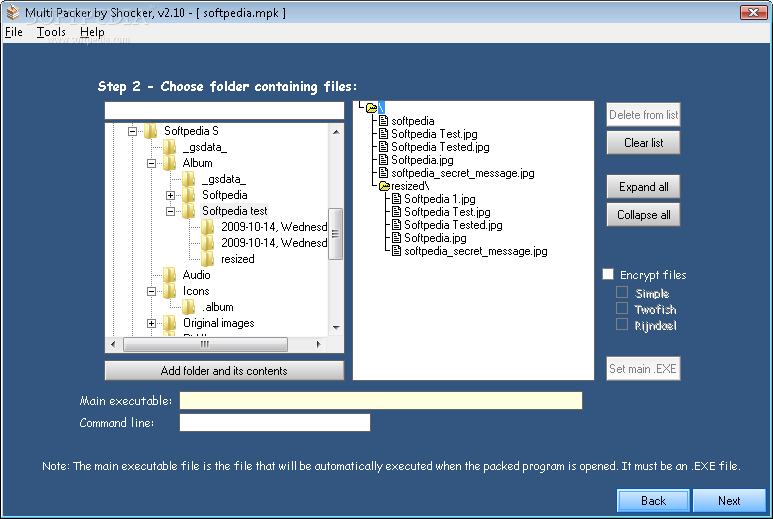Click folder icon of Softpedia under Album
The width and height of the screenshot is (773, 519).
189,195
